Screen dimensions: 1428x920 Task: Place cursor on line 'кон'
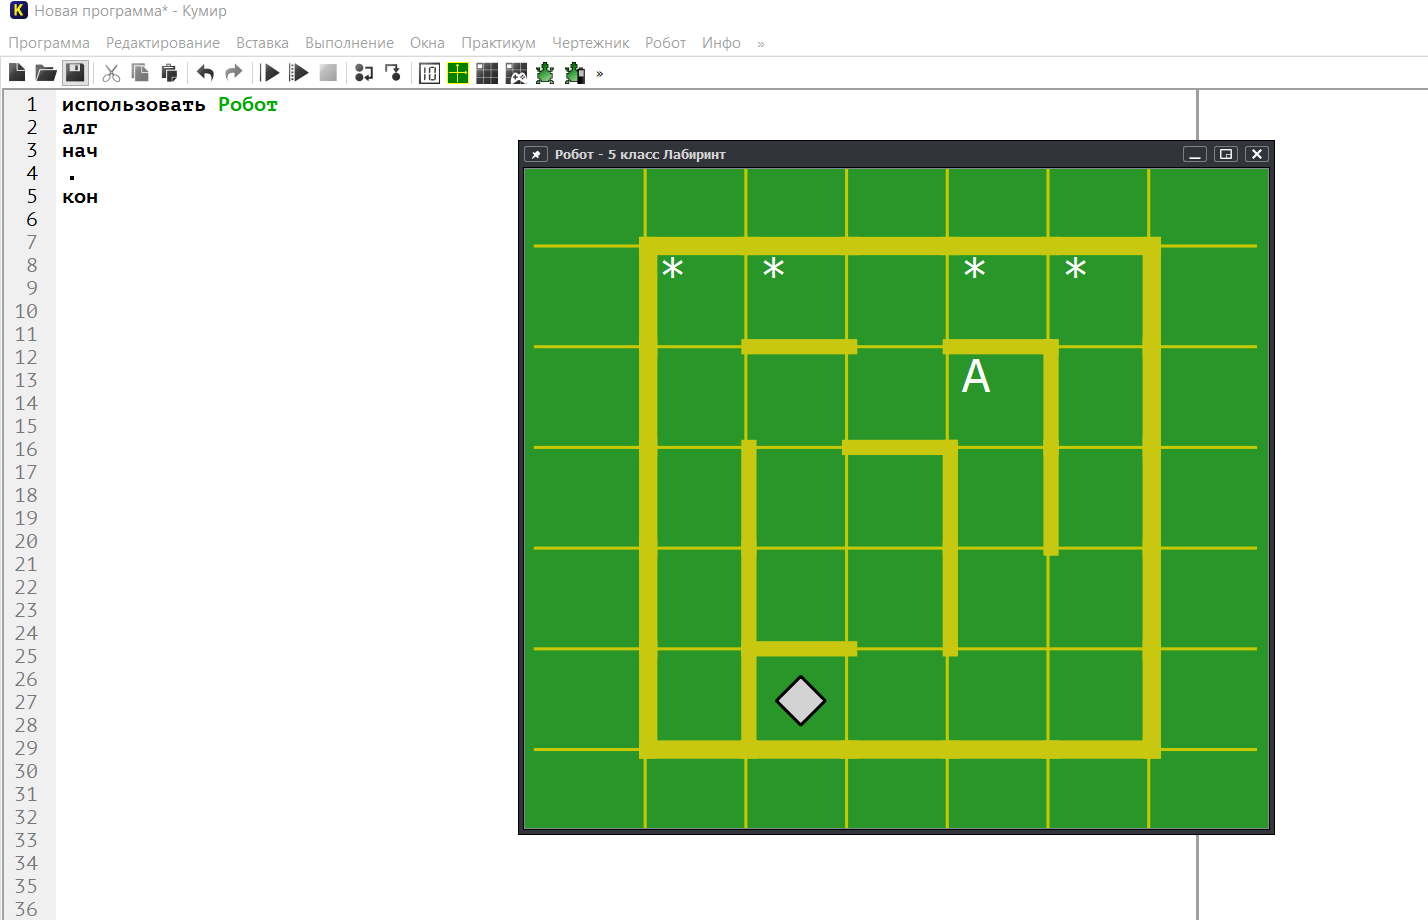[80, 197]
